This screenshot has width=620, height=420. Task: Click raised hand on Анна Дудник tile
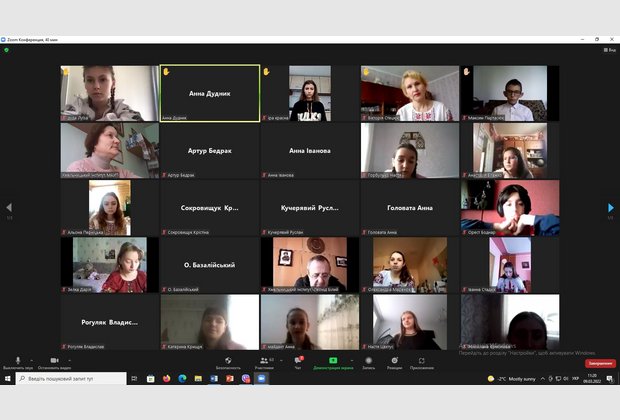point(166,72)
